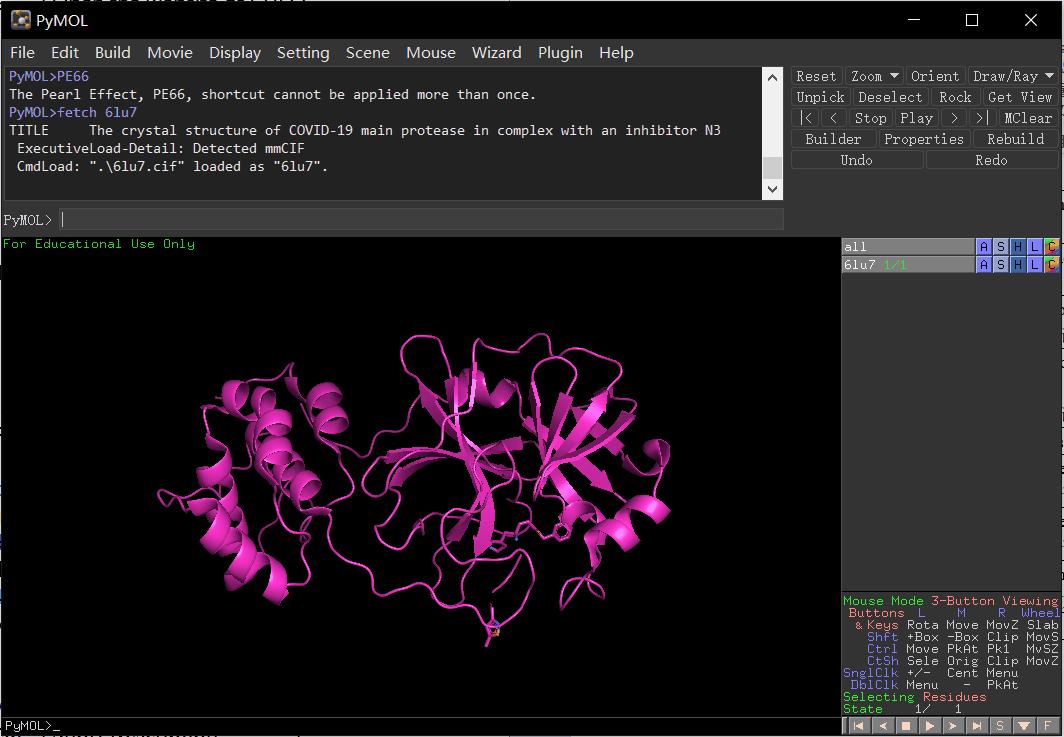This screenshot has height=737, width=1064.
Task: Open the Action menu for the 6lu7 object
Action: (984, 265)
